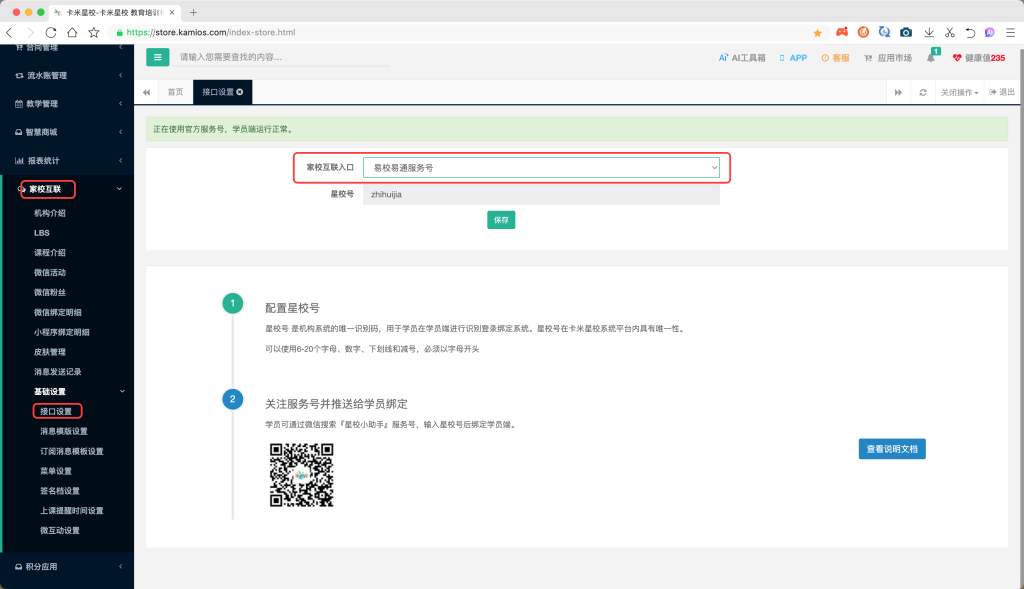This screenshot has width=1024, height=589.
Task: Click the green hamburger menu toggle button
Action: 157,57
